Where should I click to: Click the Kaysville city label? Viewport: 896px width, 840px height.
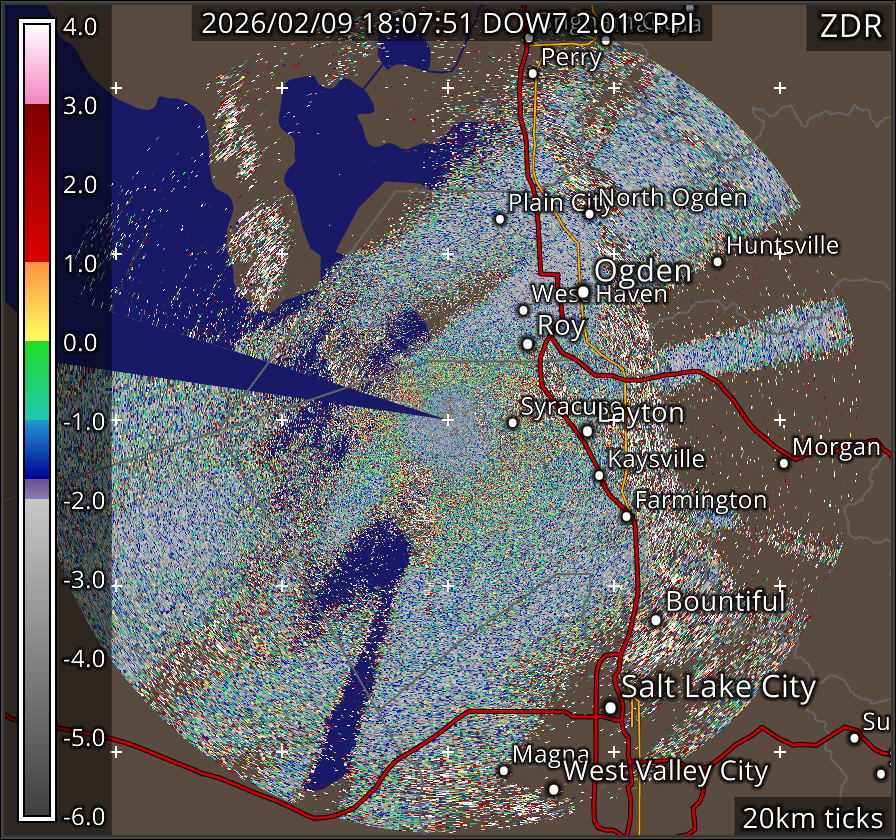click(657, 459)
